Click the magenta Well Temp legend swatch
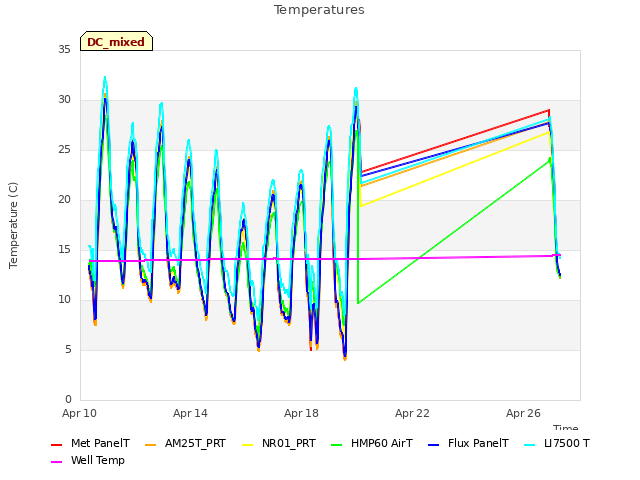The height and width of the screenshot is (480, 640). point(56,462)
